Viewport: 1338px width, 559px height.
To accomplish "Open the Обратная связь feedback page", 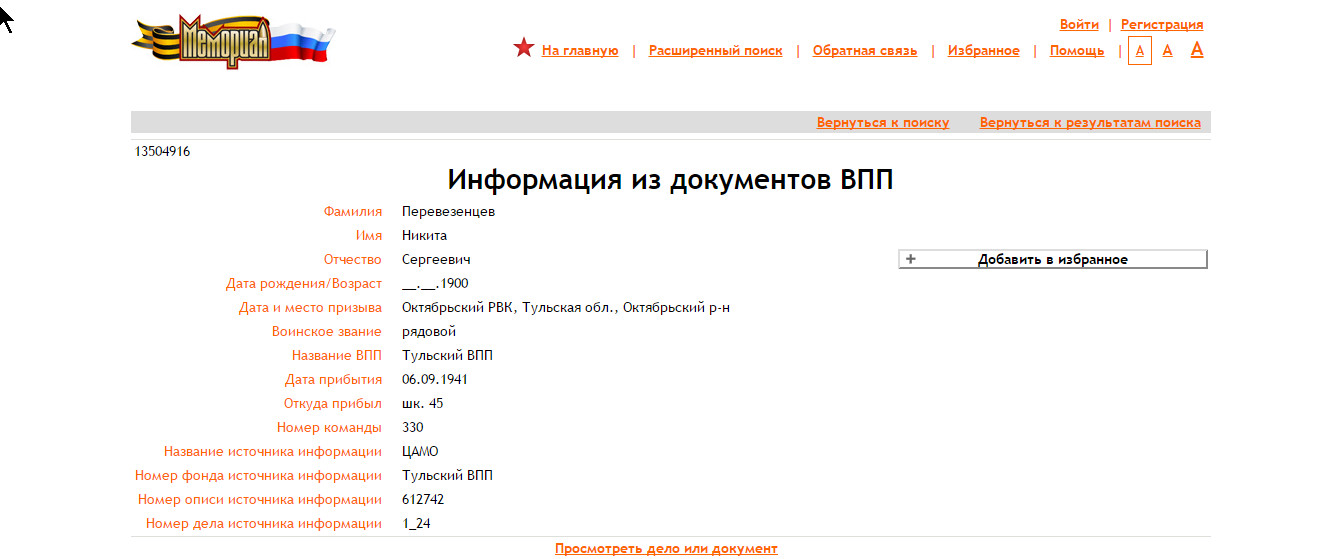I will 864,51.
